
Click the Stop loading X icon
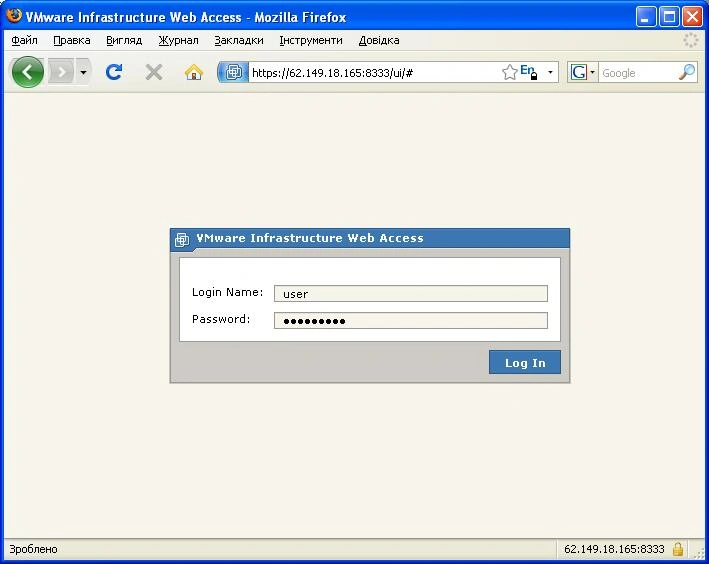pyautogui.click(x=154, y=72)
